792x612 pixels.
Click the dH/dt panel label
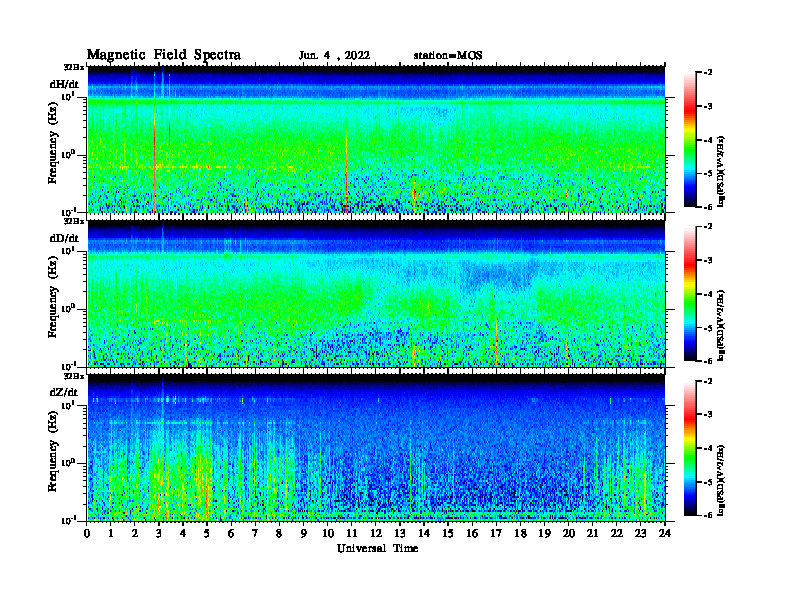pos(64,84)
